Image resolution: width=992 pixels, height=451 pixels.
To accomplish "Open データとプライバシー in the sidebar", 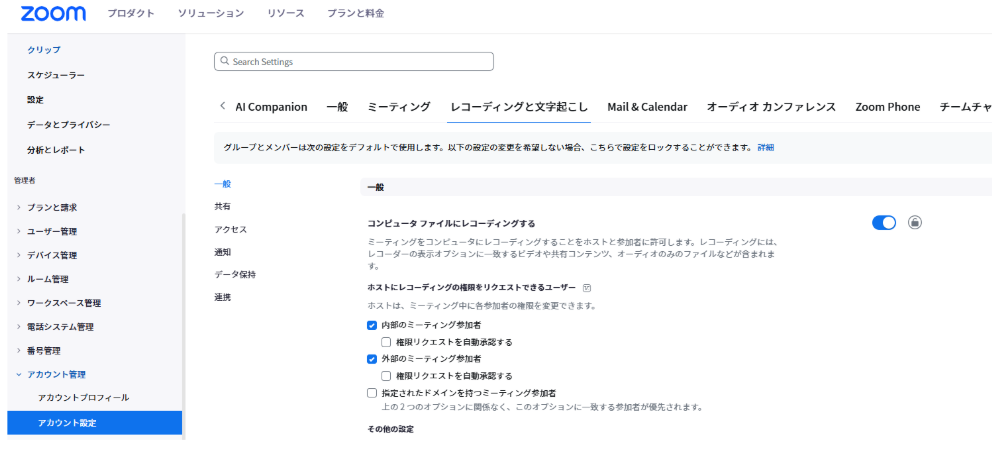I will coord(68,125).
